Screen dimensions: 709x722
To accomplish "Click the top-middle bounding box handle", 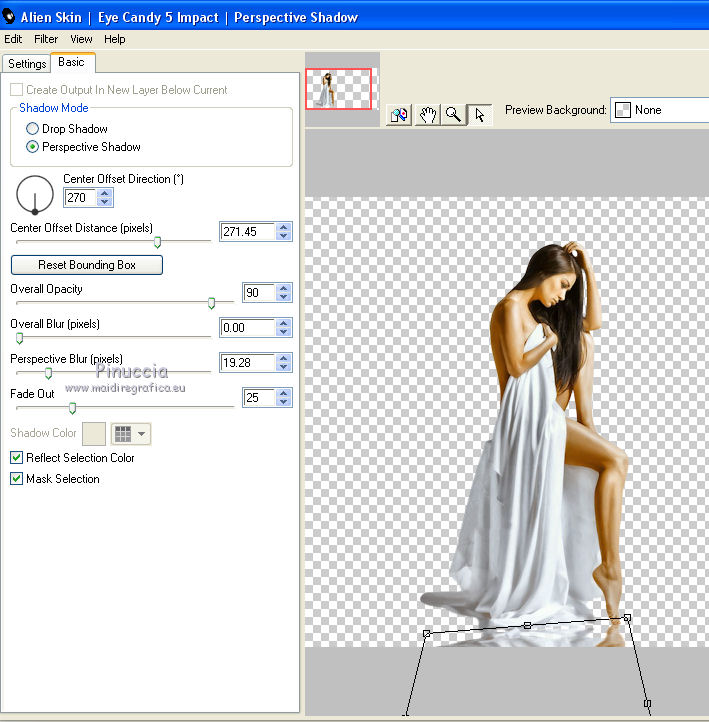I will (528, 625).
